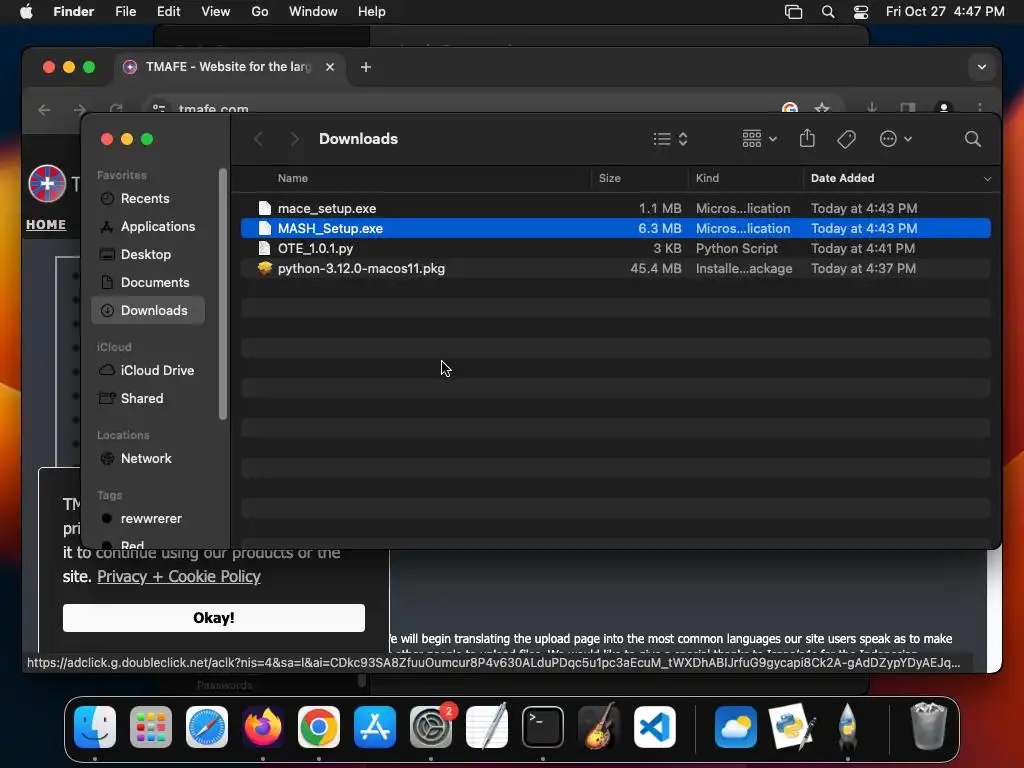Screen dimensions: 1024x768
Task: Click the menu bar date and time
Action: click(945, 12)
